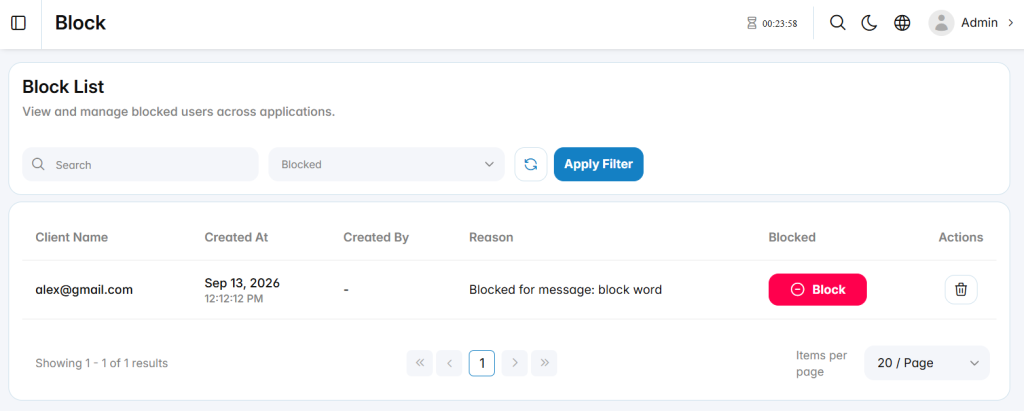Go to the next page arrow
Image resolution: width=1024 pixels, height=411 pixels.
pos(515,363)
